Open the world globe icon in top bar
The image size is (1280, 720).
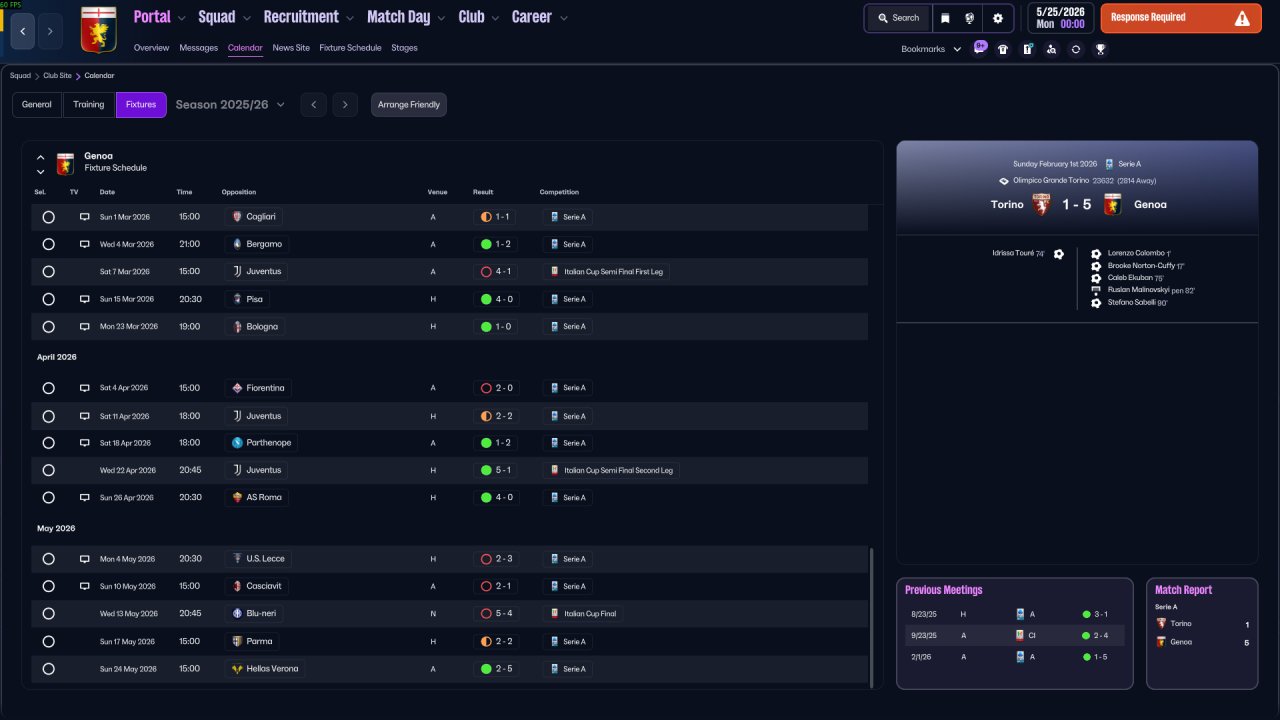[970, 18]
